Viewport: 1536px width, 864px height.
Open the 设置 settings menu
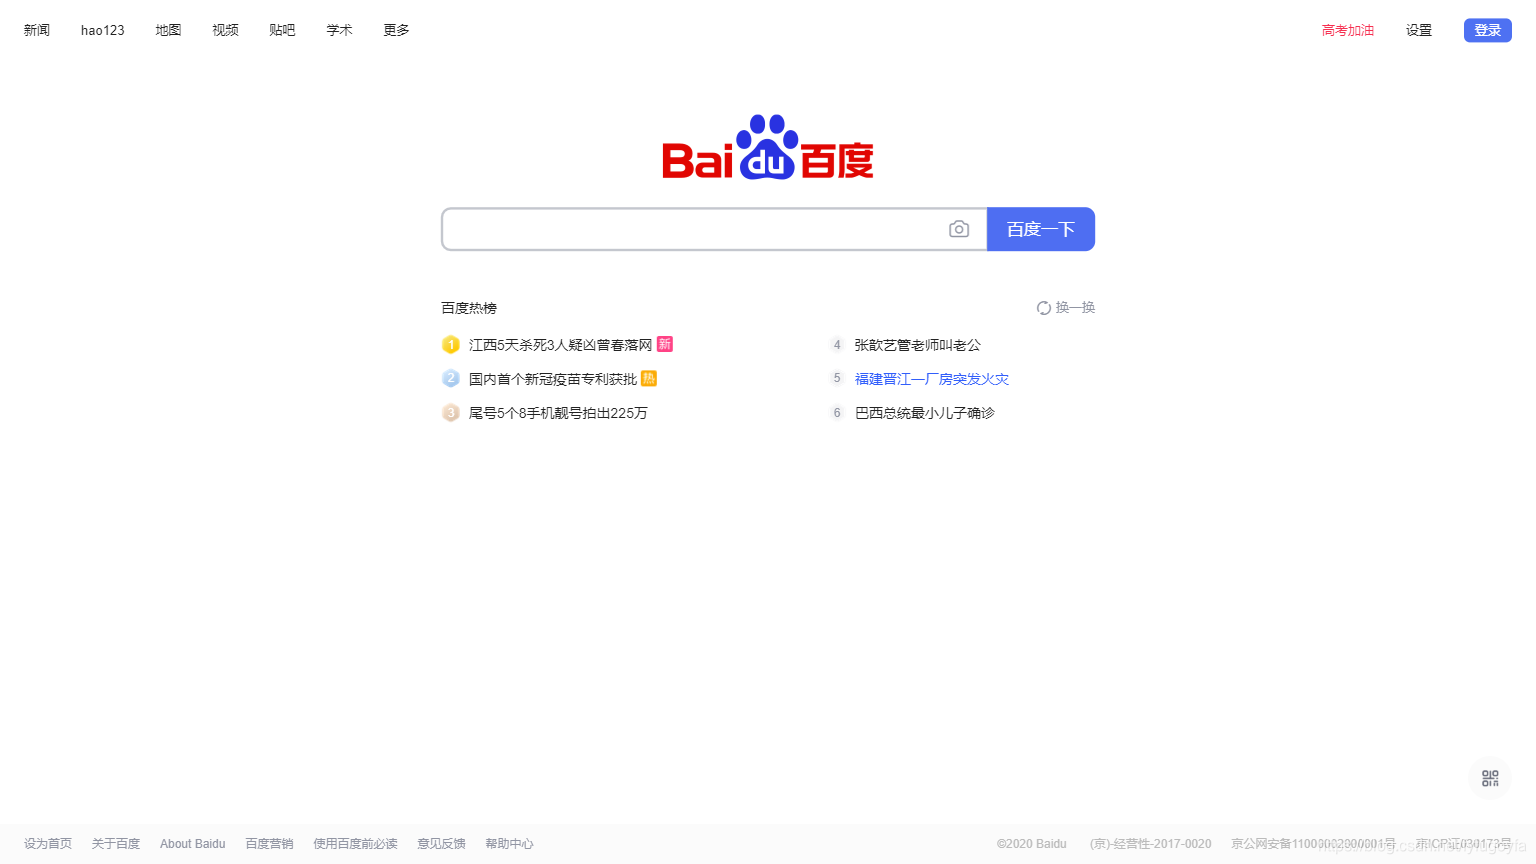tap(1419, 30)
